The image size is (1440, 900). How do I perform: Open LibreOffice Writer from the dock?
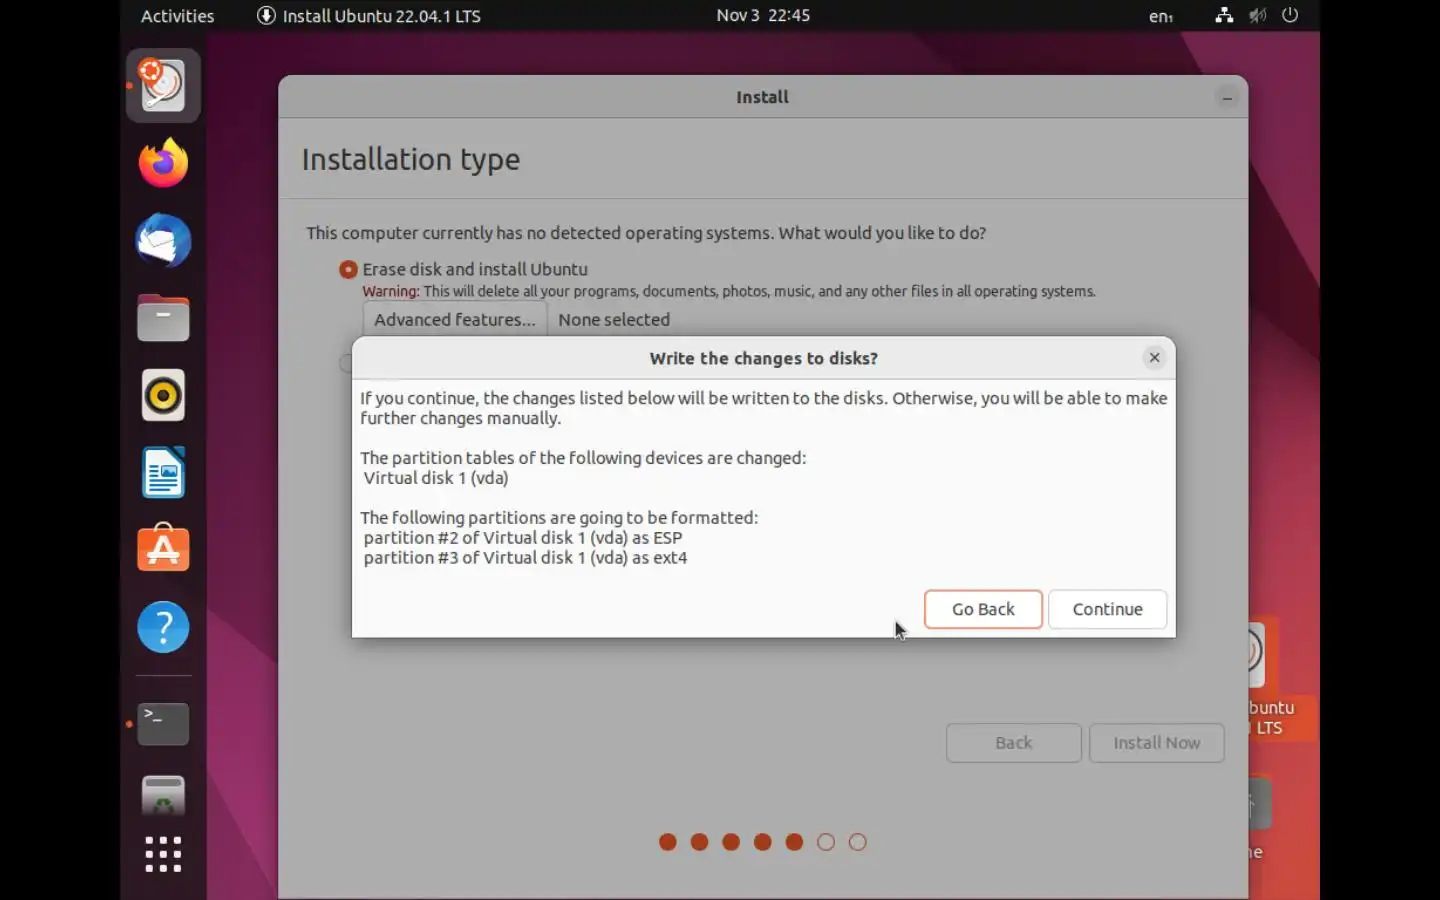(x=163, y=472)
